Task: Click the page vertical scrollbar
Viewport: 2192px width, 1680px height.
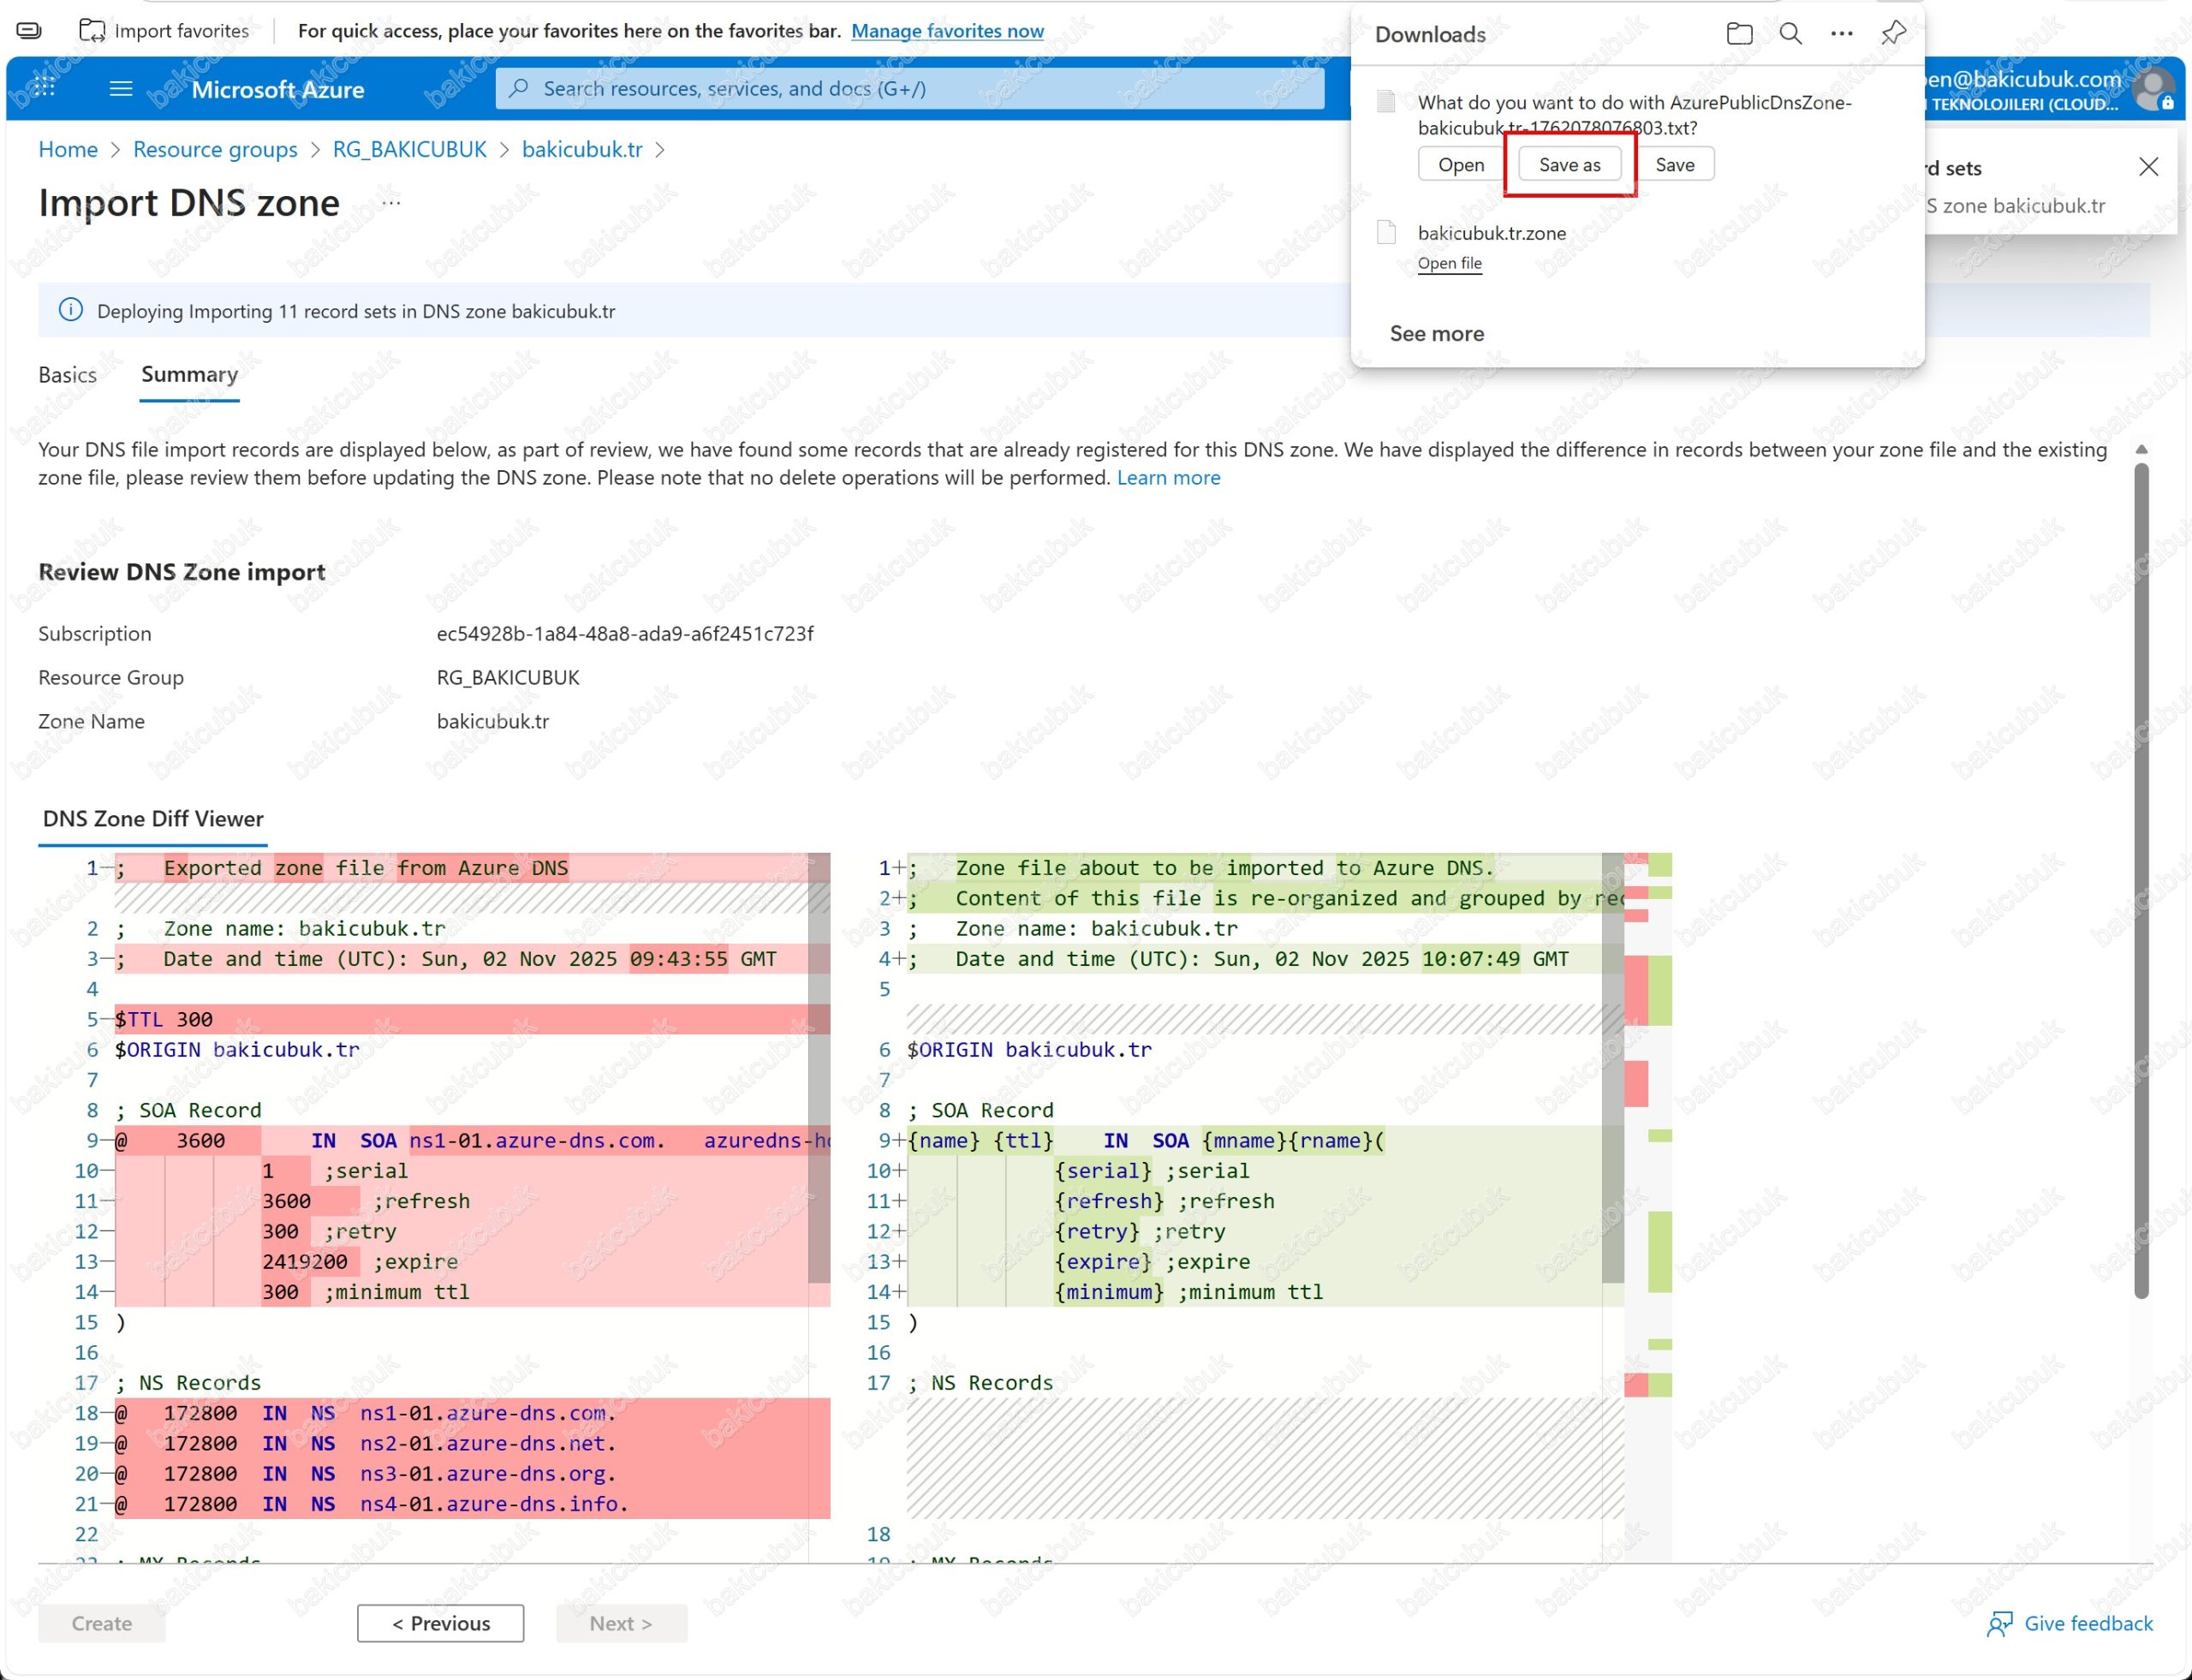Action: (2140, 880)
